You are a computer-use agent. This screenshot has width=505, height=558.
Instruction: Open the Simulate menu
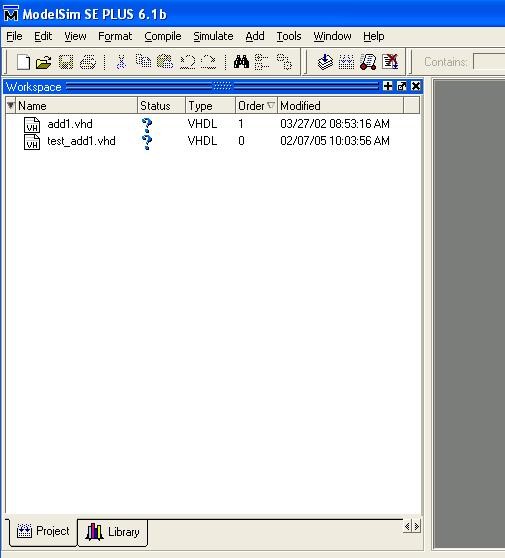coord(213,36)
